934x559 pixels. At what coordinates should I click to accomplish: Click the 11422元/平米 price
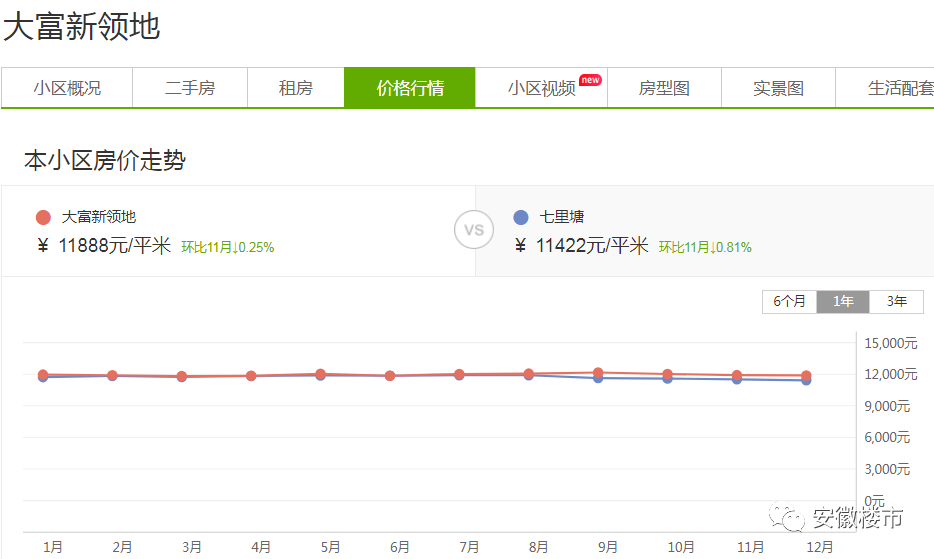(592, 246)
